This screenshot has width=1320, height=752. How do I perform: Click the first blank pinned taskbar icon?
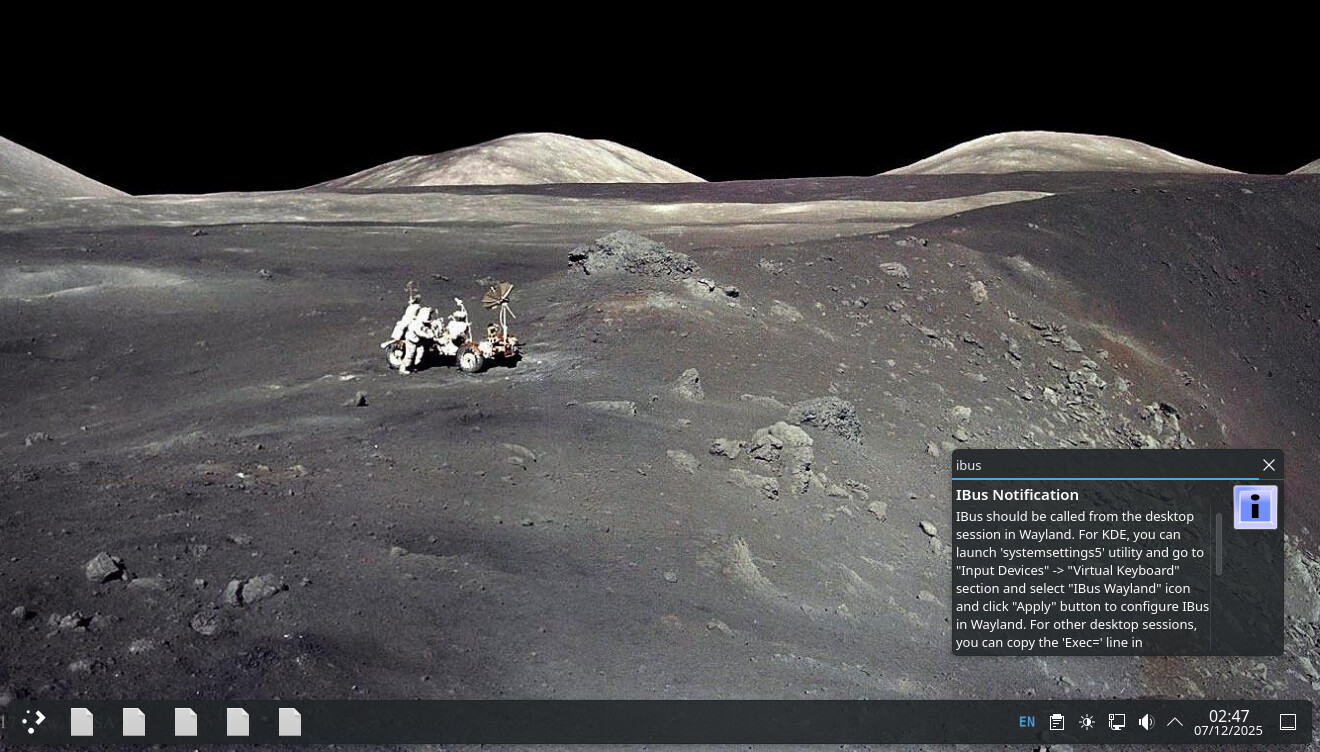82,721
